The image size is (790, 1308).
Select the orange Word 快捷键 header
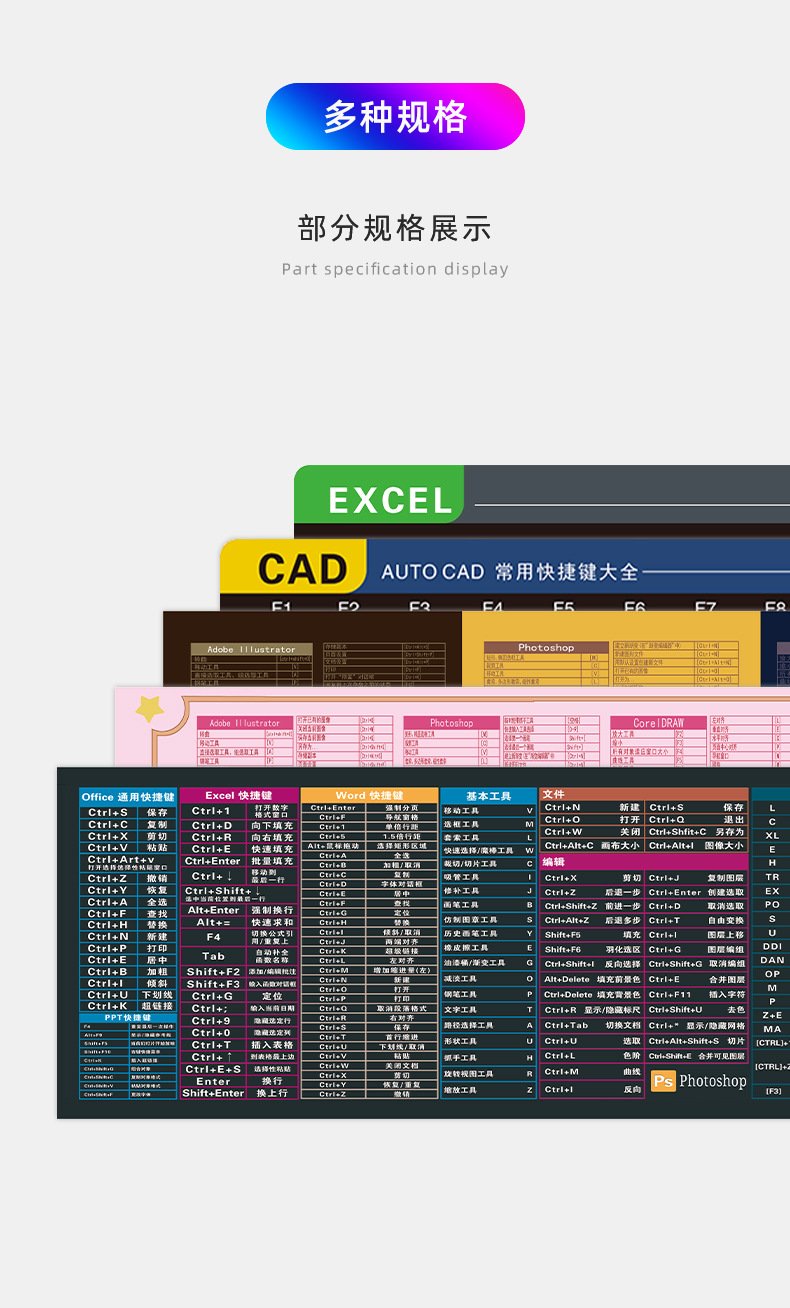[370, 795]
